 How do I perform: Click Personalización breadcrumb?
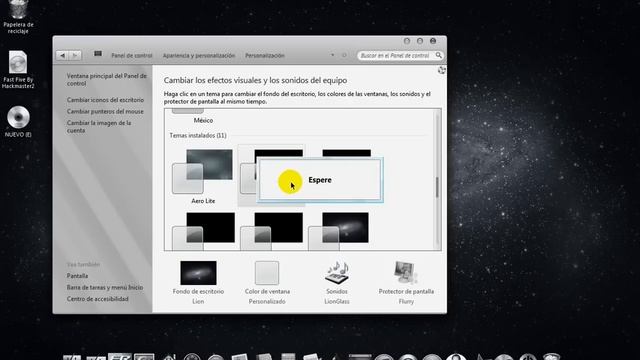coord(265,56)
